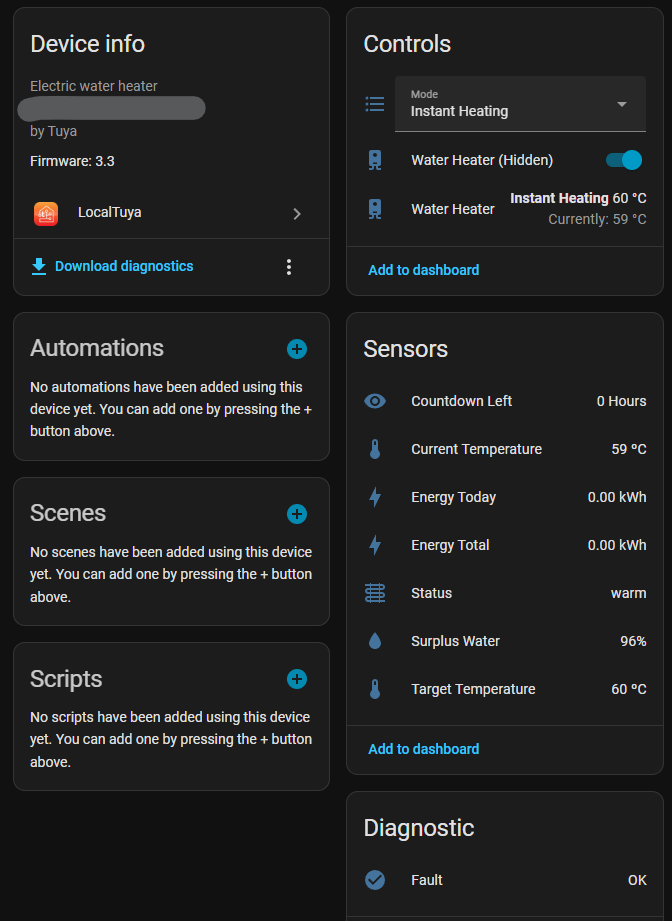This screenshot has width=672, height=921.
Task: Open the Mode dropdown selector
Action: point(519,104)
